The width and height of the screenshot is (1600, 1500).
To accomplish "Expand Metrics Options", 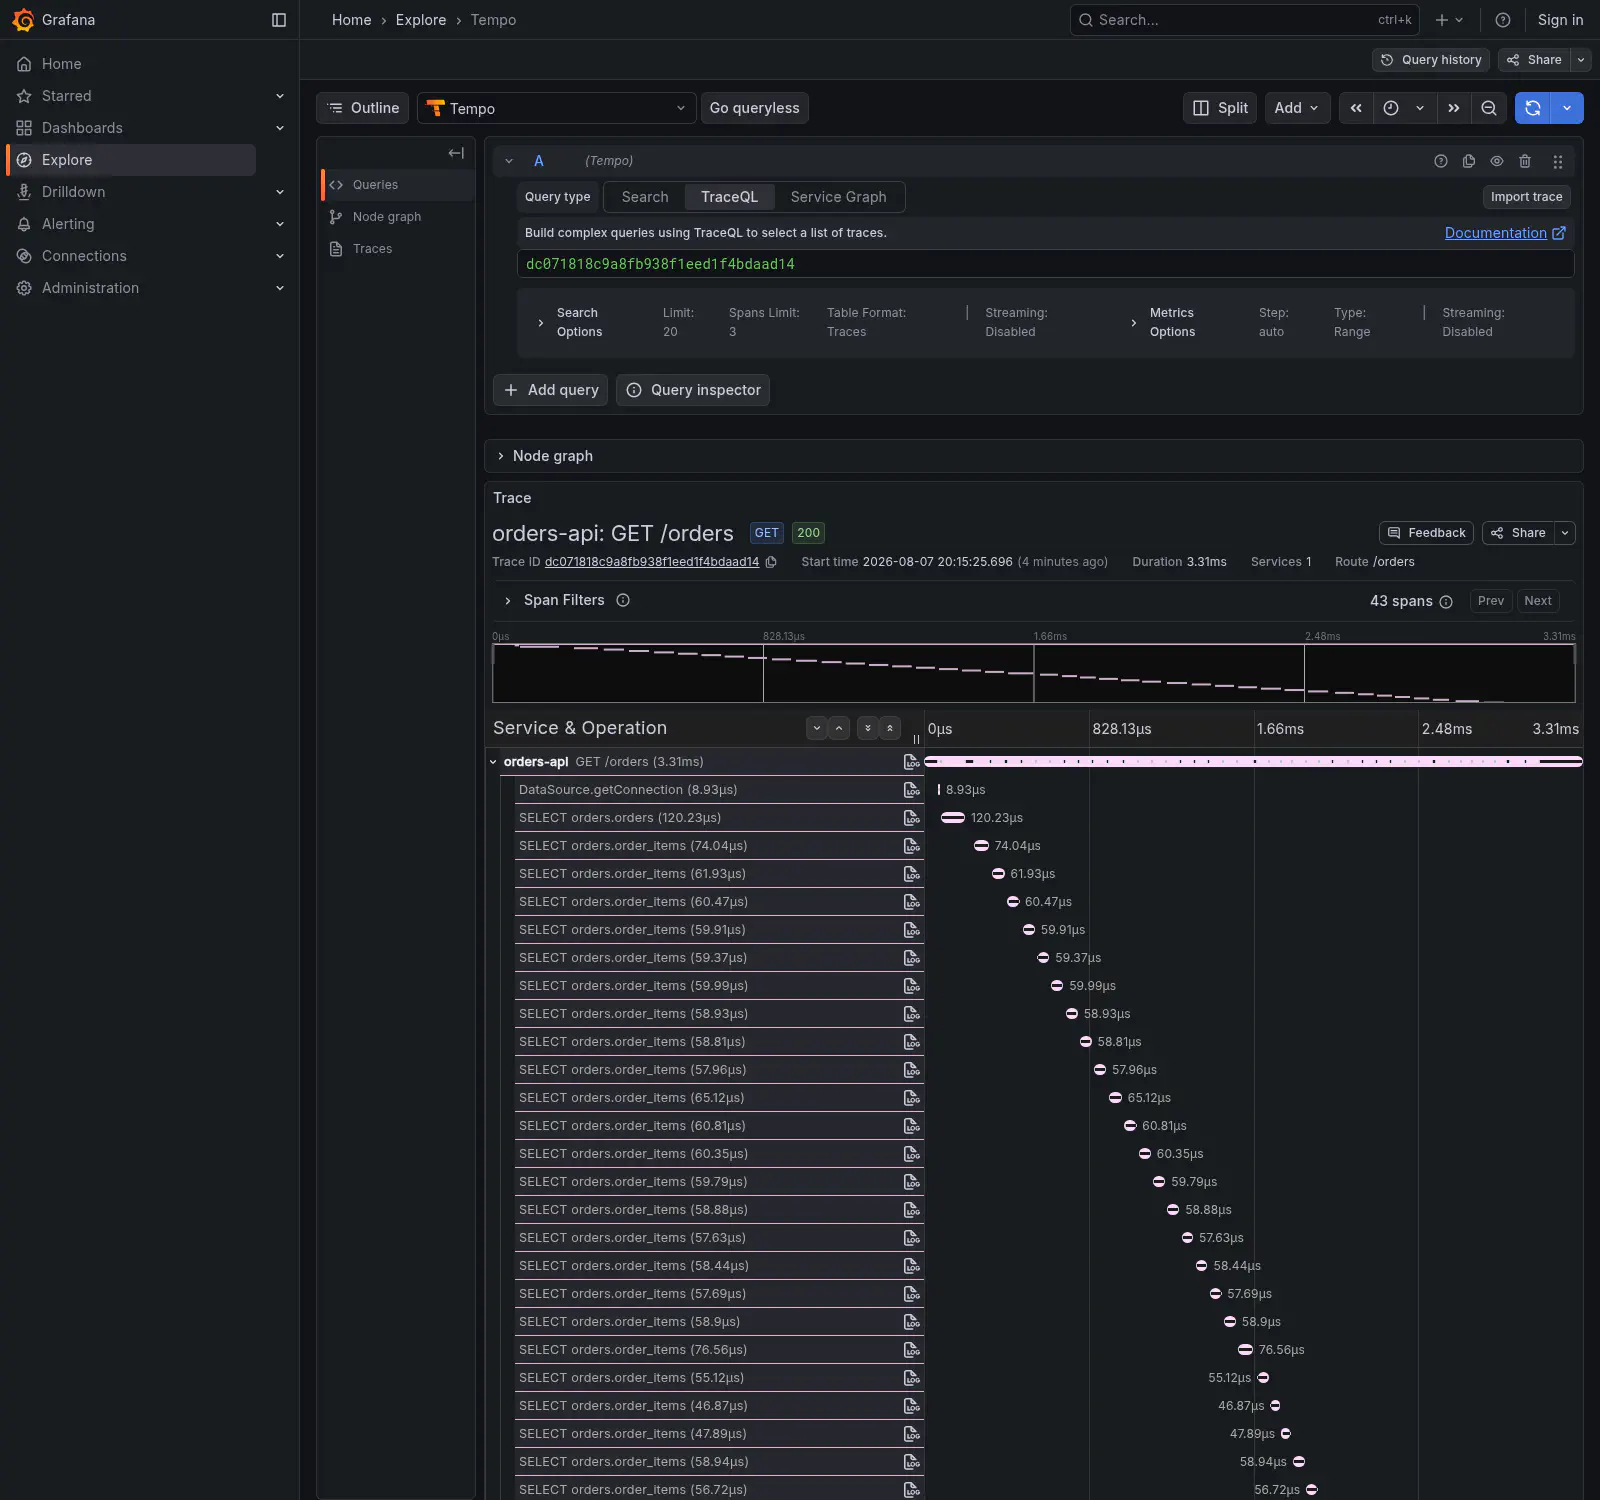I will (1133, 323).
